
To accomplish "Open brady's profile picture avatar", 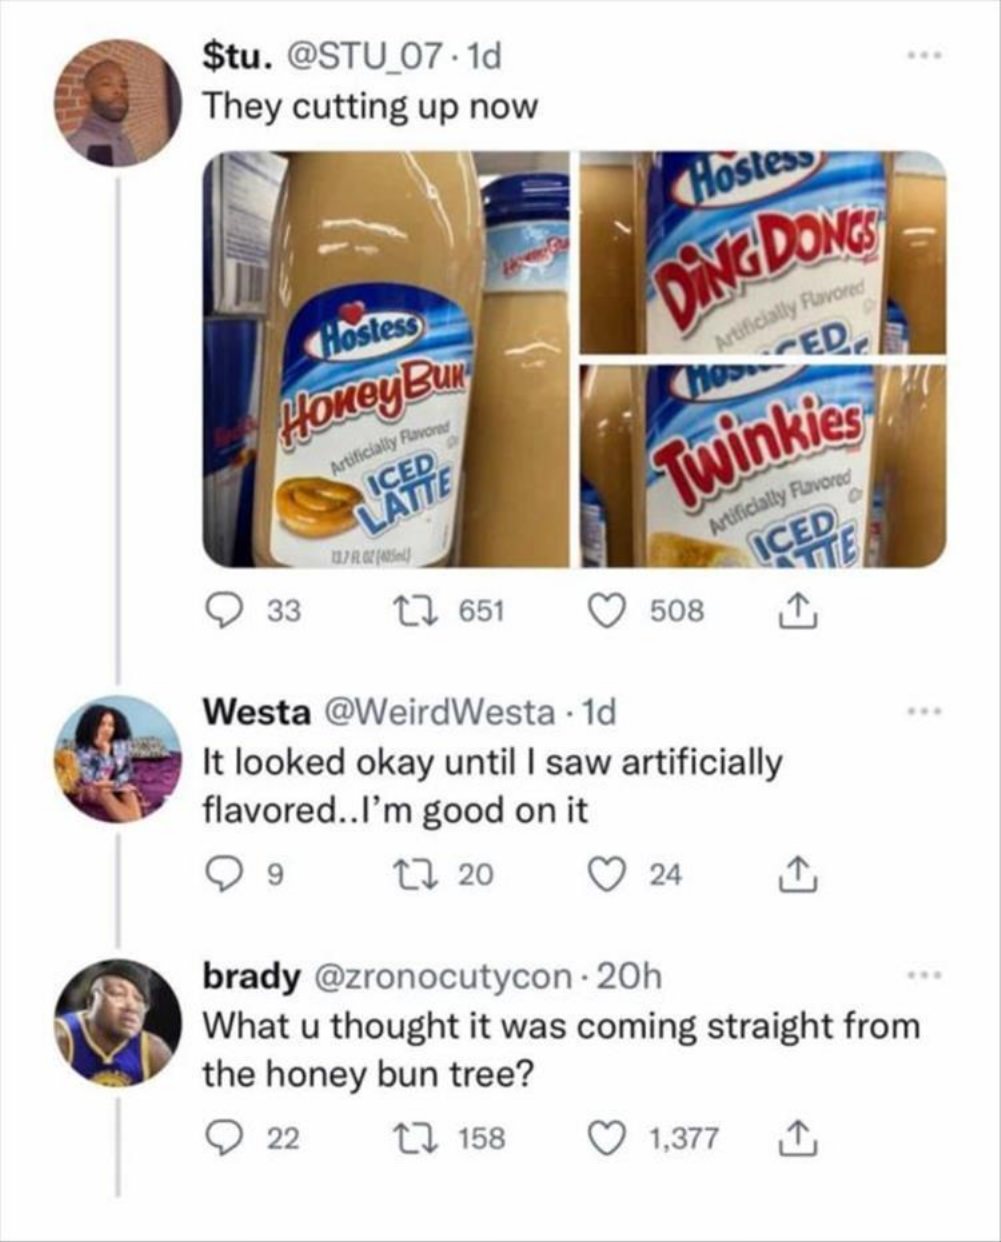I will tap(118, 1023).
